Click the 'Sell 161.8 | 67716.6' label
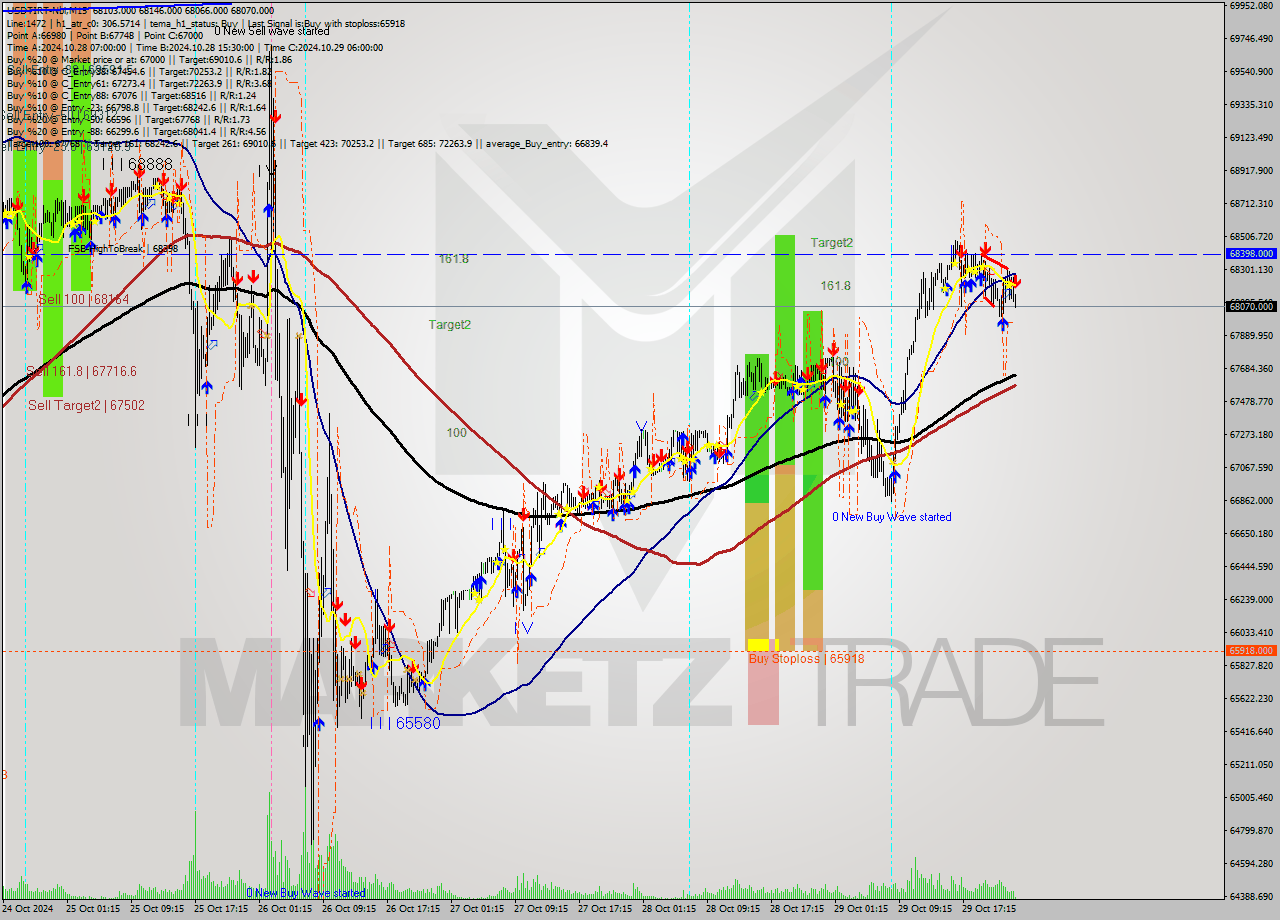Viewport: 1280px width, 920px height. 81,371
